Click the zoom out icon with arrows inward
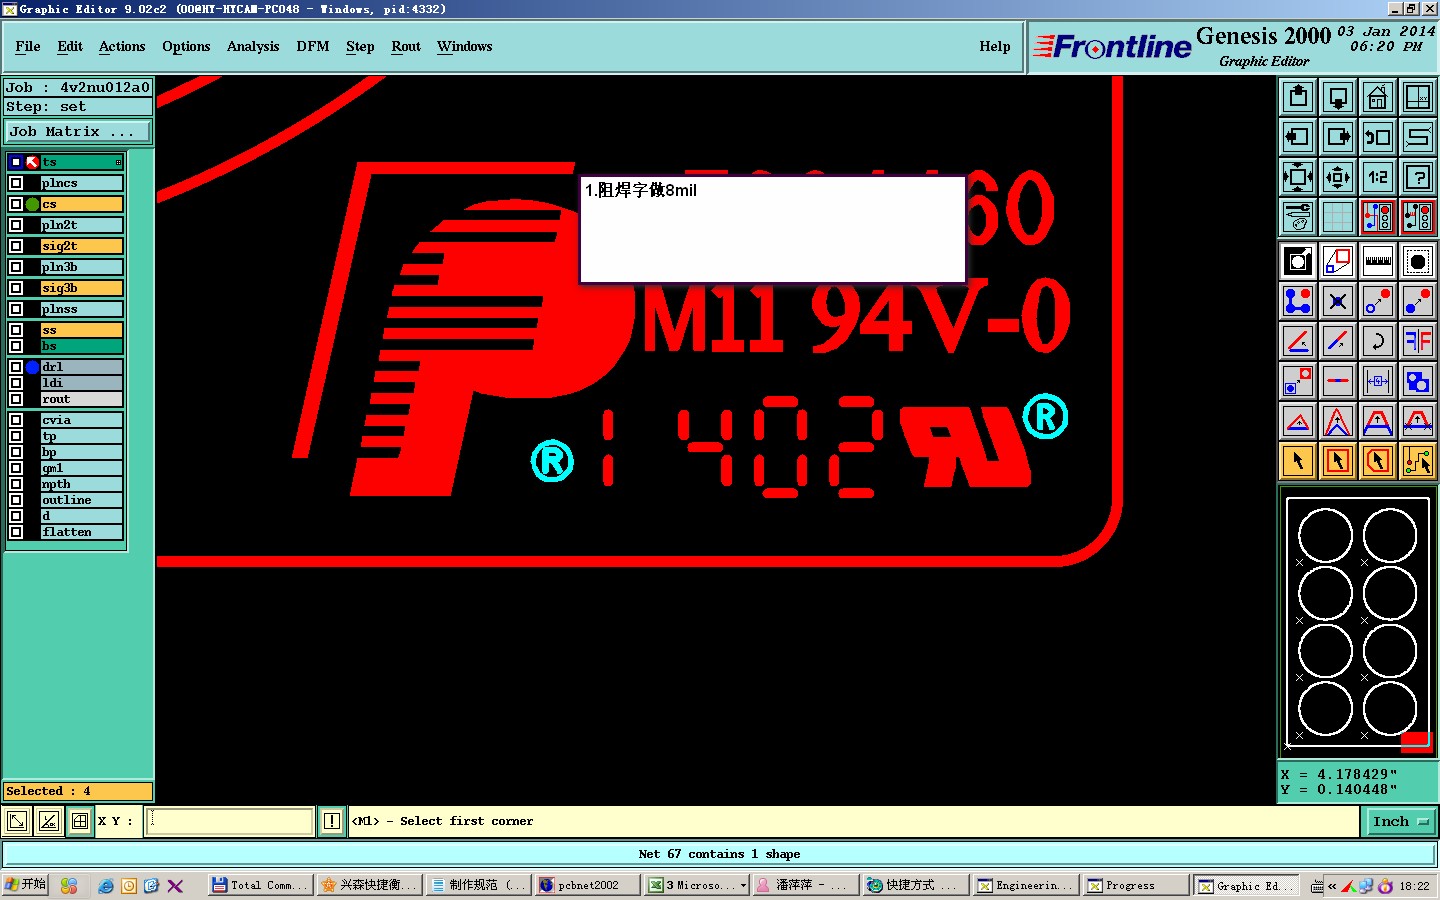Viewport: 1440px width, 900px height. (1338, 177)
